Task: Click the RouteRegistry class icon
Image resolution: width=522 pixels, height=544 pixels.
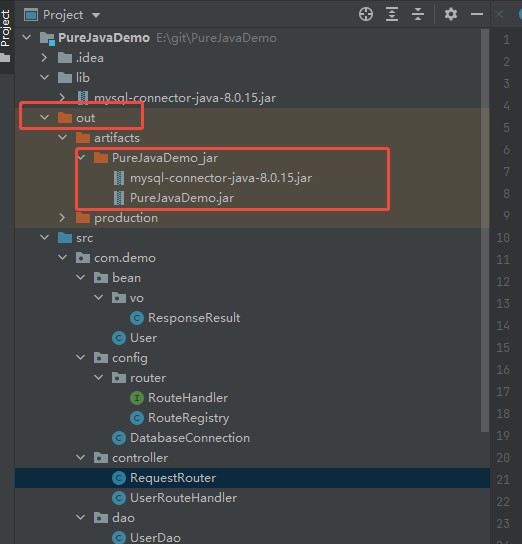Action: (x=137, y=418)
